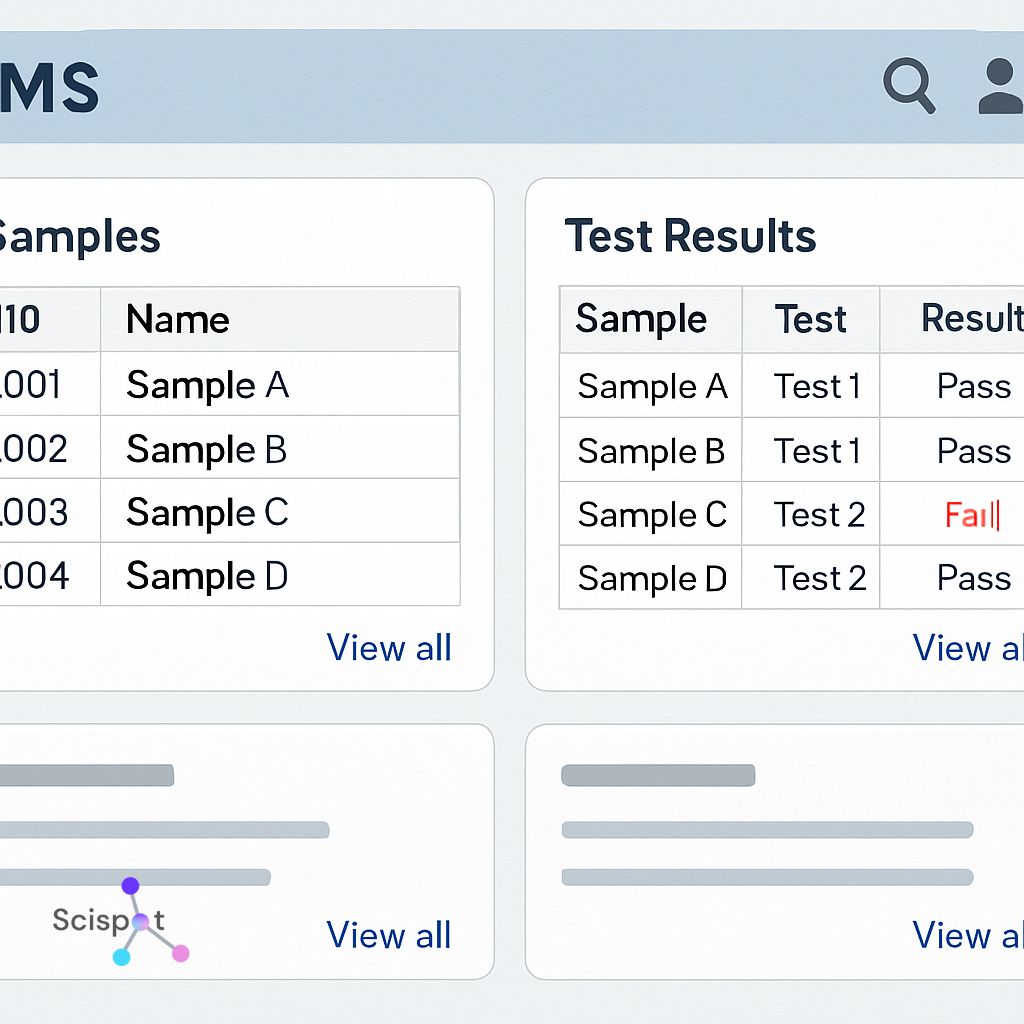Click Test 2 in the Sample D row
This screenshot has width=1024, height=1024.
pos(819,578)
